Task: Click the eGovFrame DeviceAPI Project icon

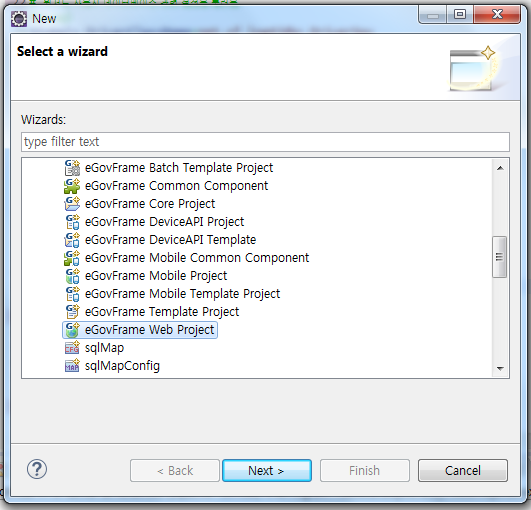Action: coord(72,222)
